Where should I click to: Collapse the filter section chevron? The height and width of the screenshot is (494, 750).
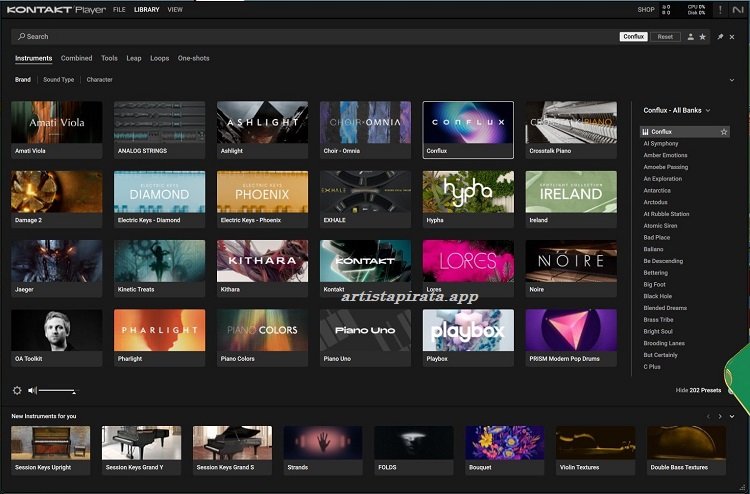pos(732,80)
